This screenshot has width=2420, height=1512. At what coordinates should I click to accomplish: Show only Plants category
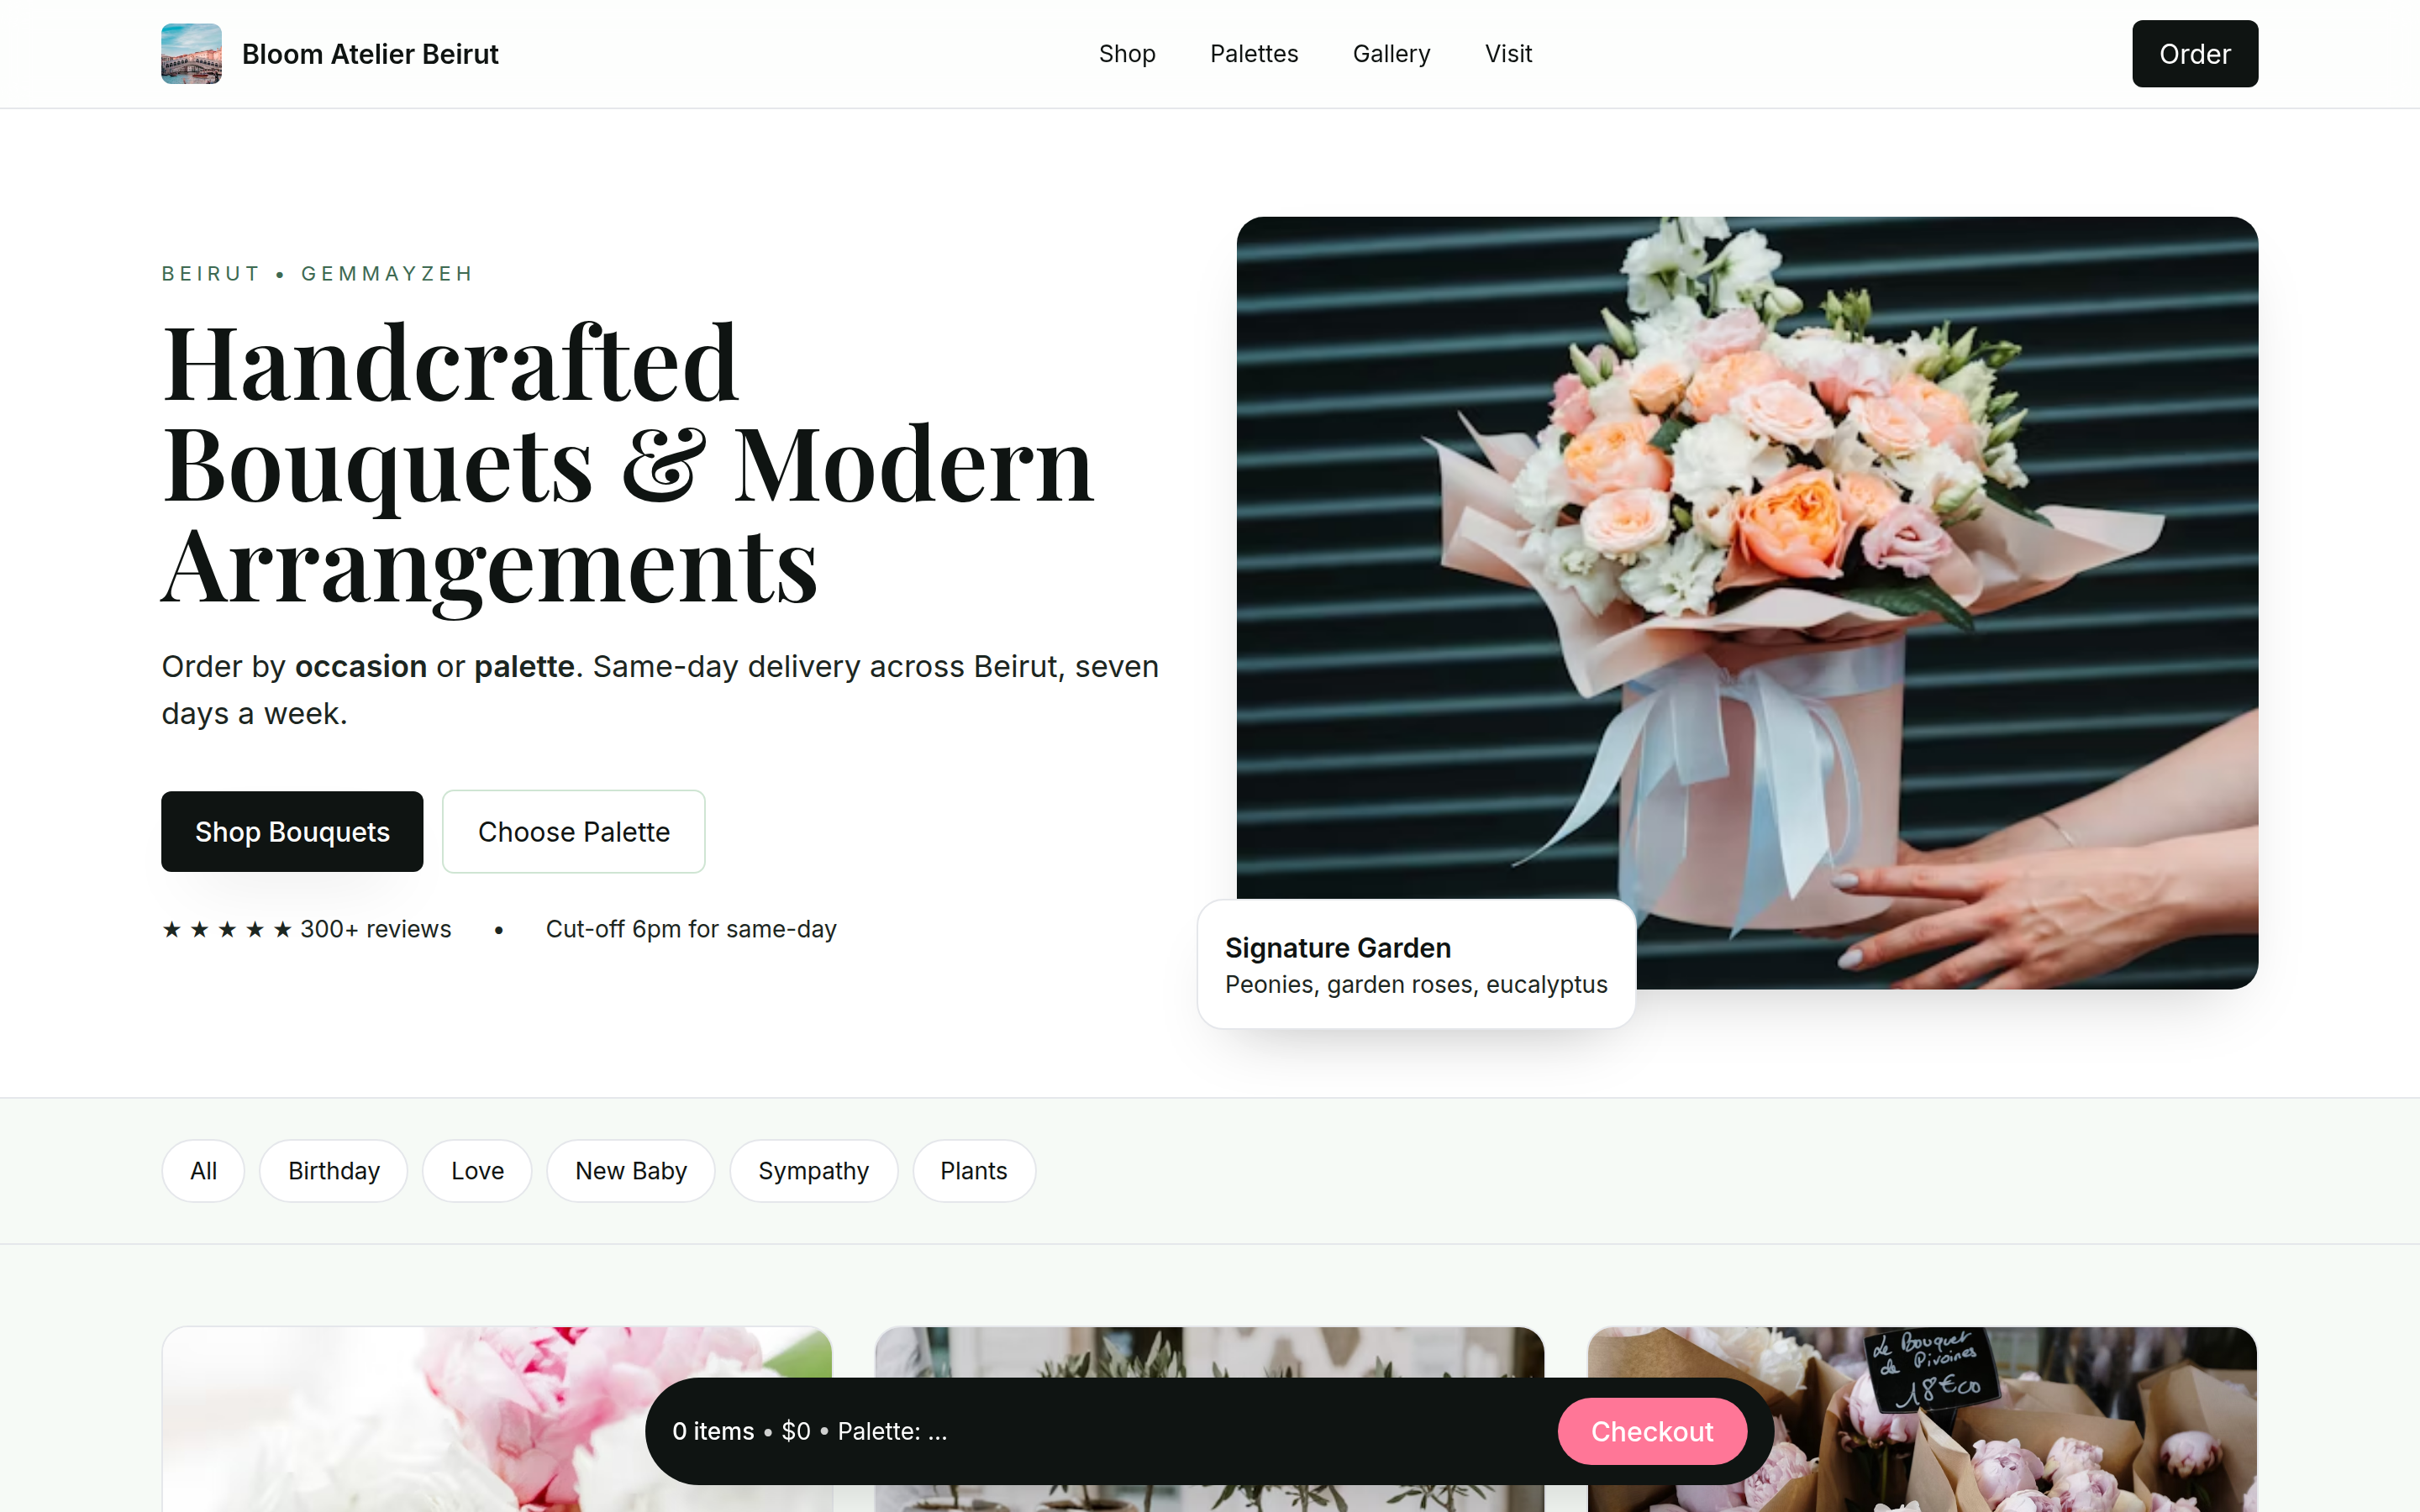click(973, 1170)
